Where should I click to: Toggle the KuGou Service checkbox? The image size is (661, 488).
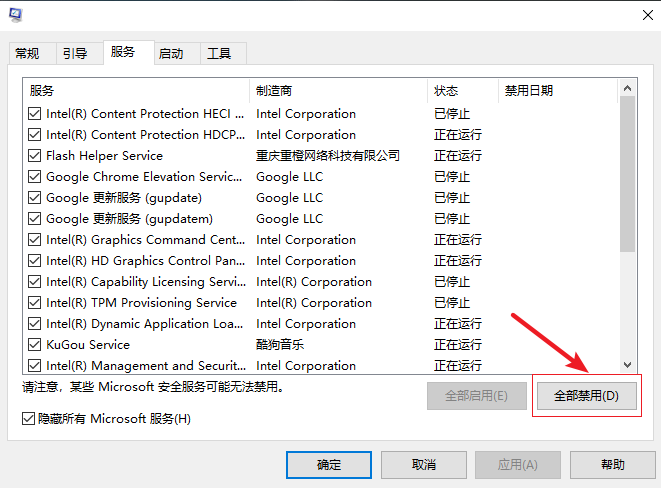coord(35,345)
